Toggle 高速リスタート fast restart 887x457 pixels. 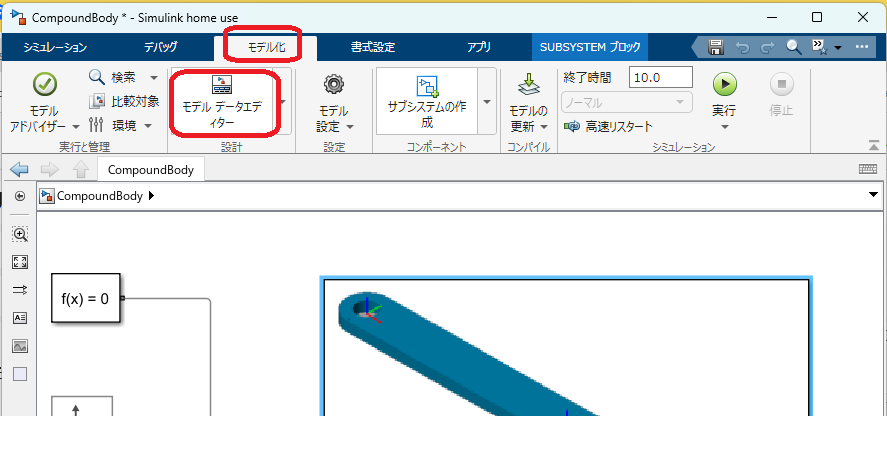(x=608, y=127)
